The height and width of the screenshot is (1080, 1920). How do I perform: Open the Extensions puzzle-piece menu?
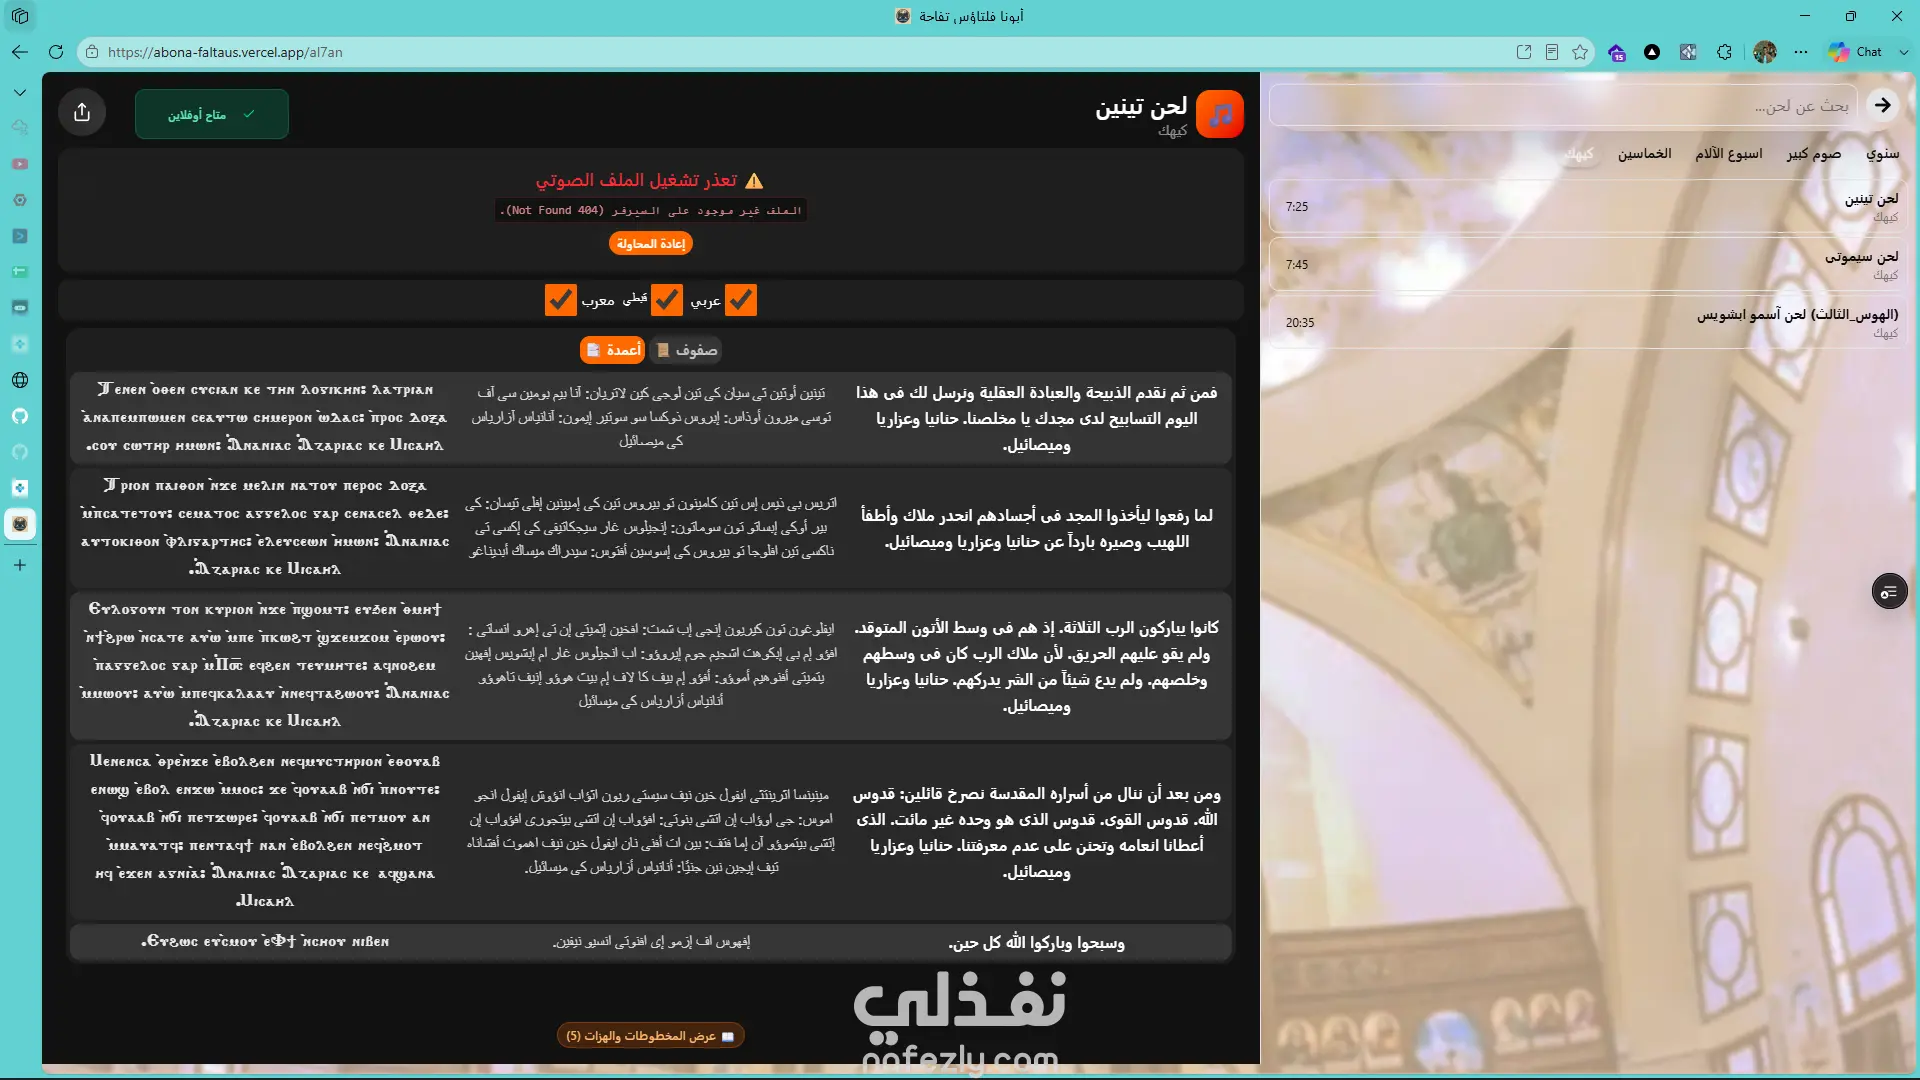(1724, 52)
